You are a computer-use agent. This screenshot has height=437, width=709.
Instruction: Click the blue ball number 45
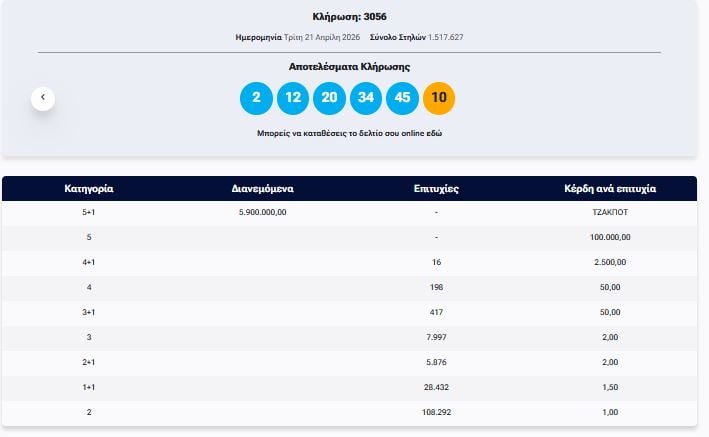point(402,98)
